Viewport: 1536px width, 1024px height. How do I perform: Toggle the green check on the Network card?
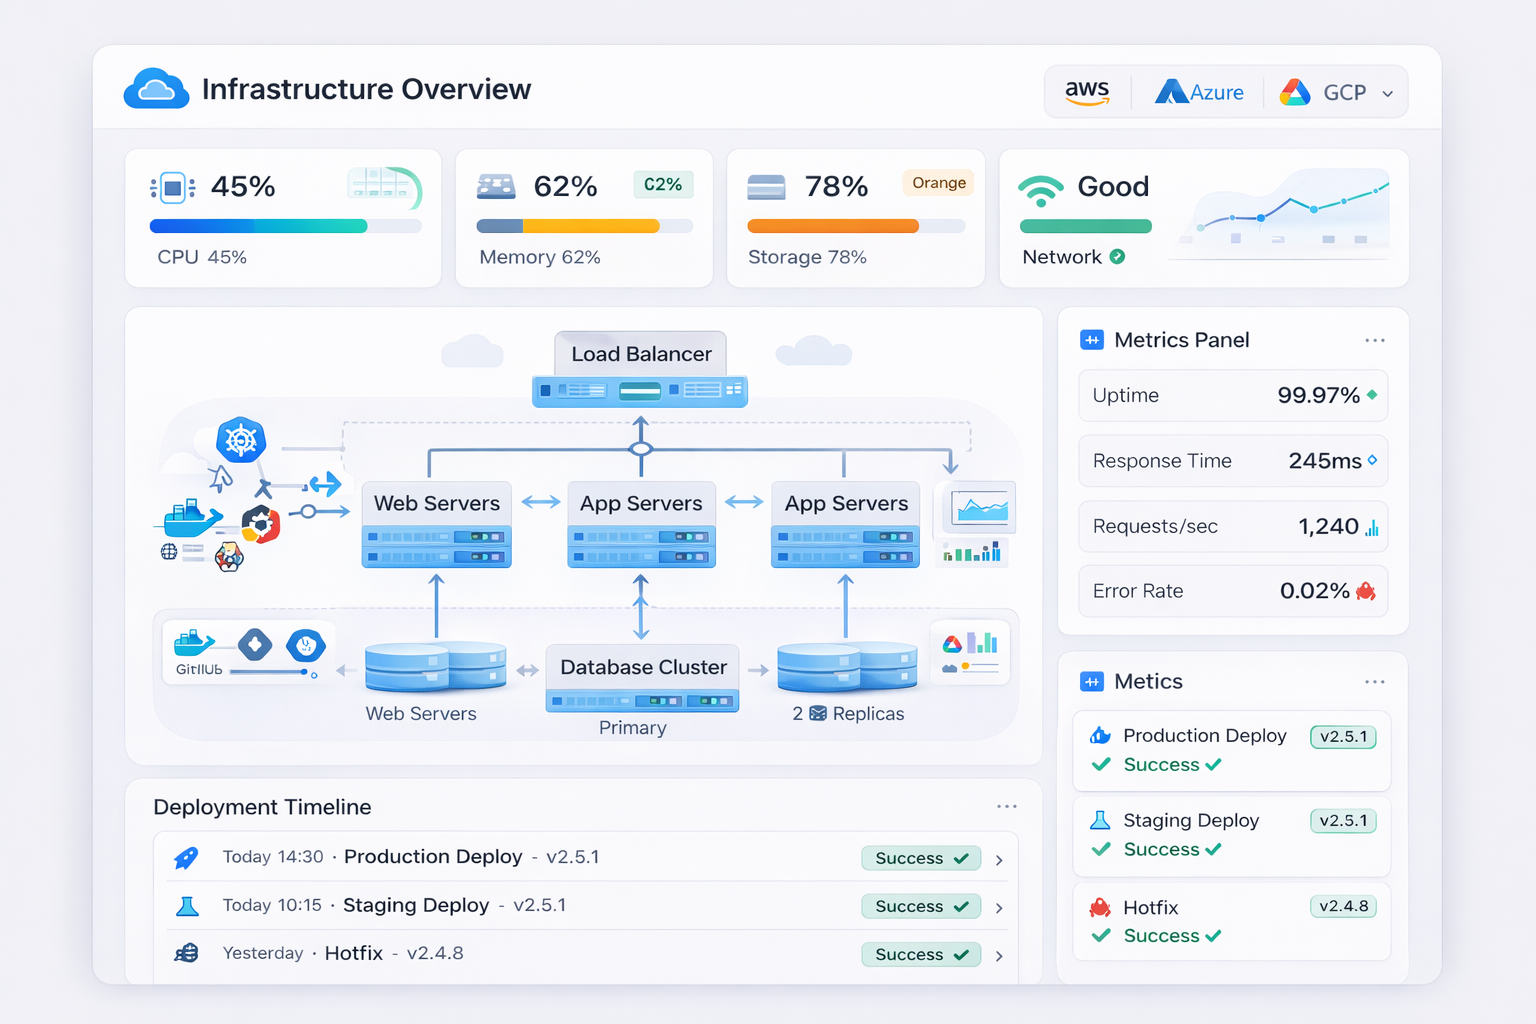[1118, 257]
